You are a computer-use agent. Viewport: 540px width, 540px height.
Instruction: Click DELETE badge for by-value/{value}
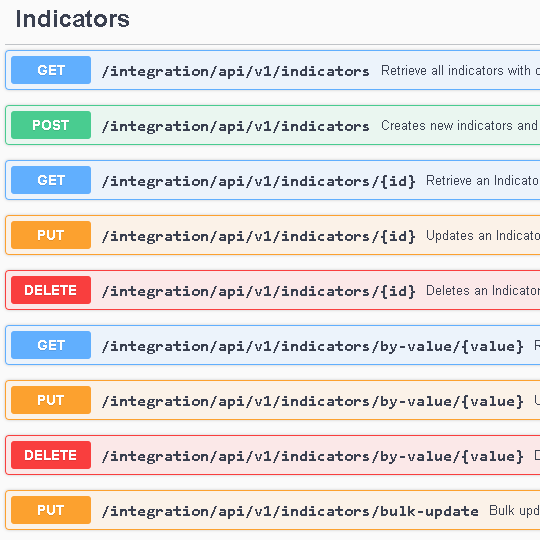tap(51, 455)
